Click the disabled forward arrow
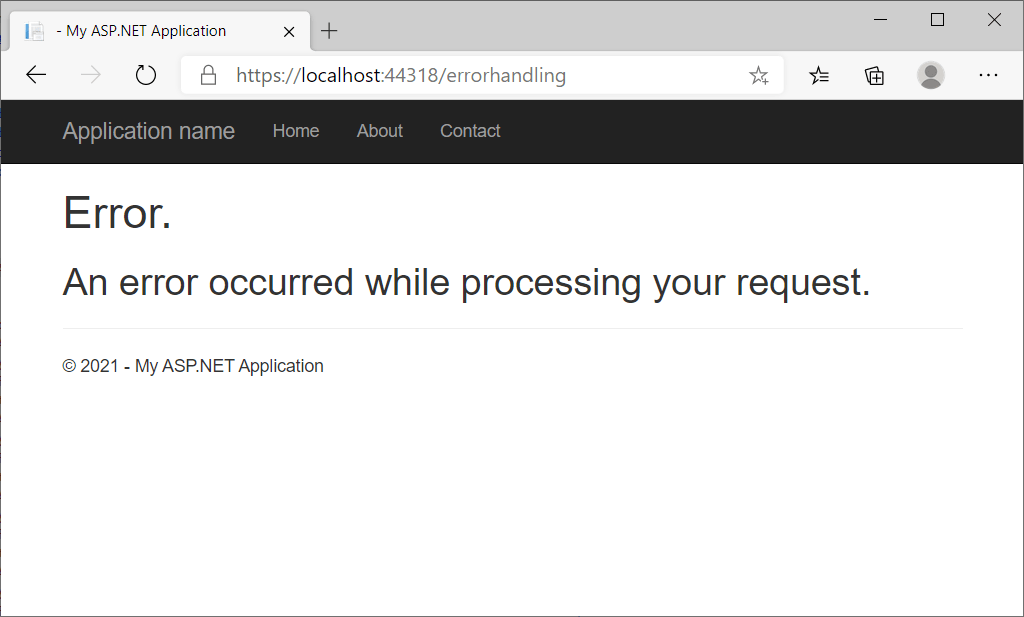 coord(90,74)
